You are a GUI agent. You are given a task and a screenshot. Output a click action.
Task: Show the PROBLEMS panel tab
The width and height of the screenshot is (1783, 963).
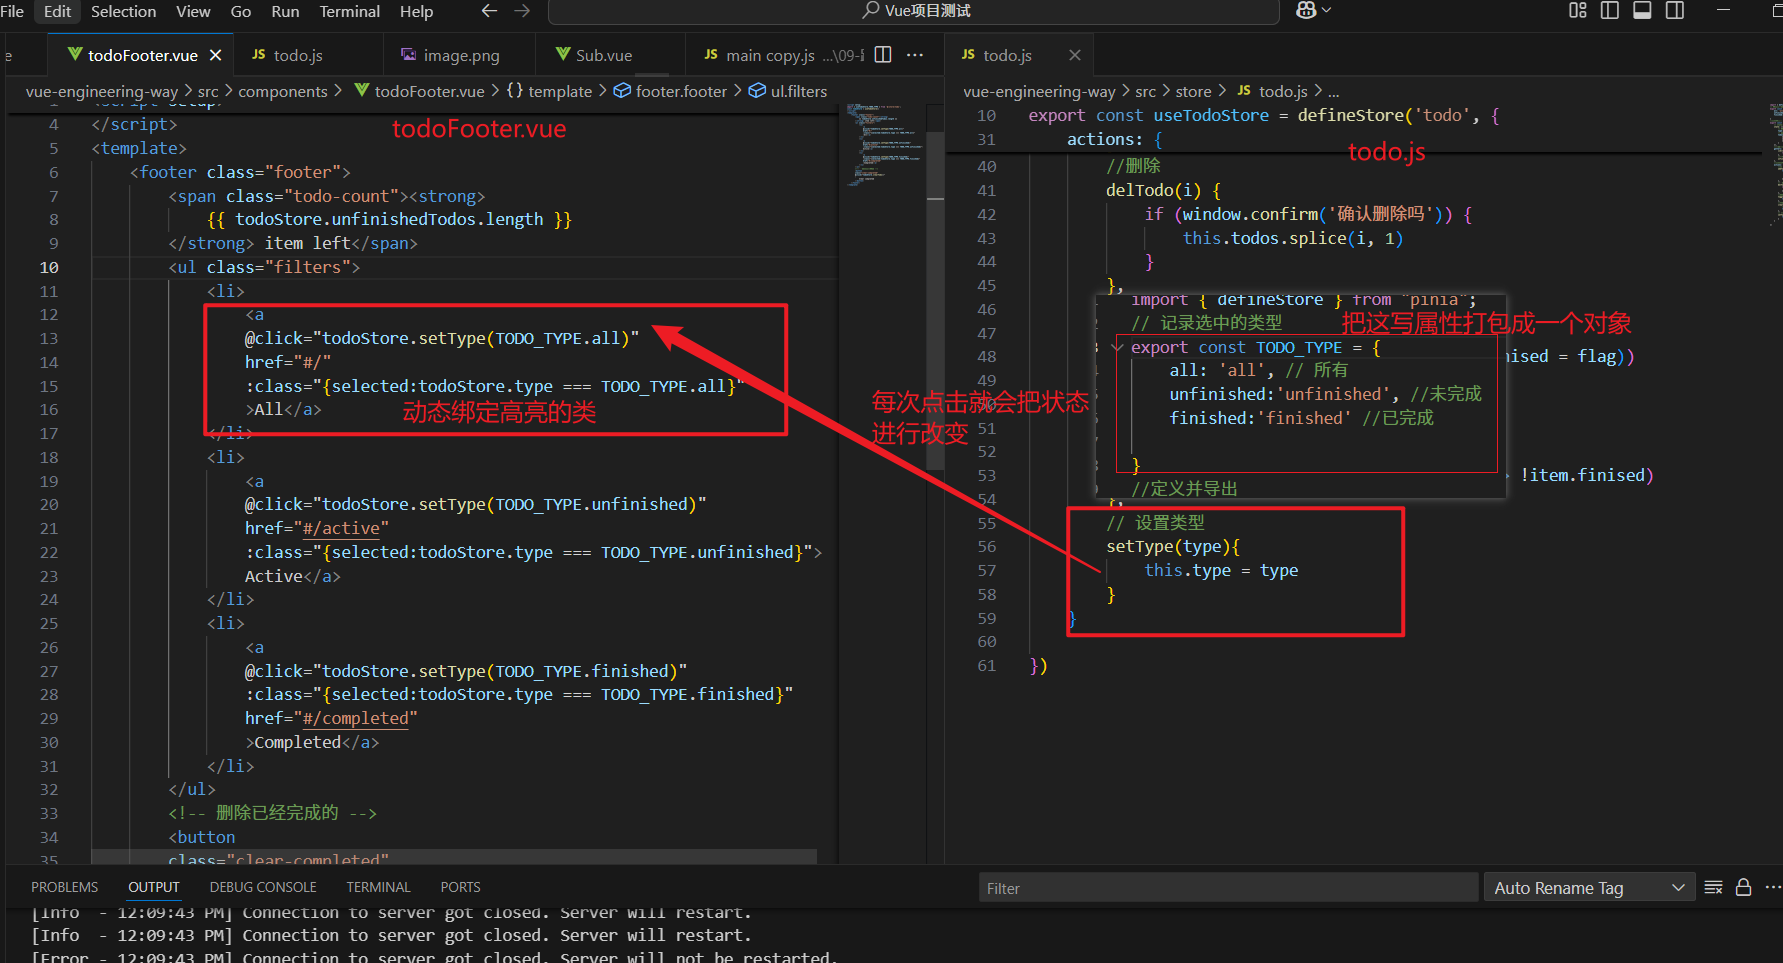pos(64,887)
